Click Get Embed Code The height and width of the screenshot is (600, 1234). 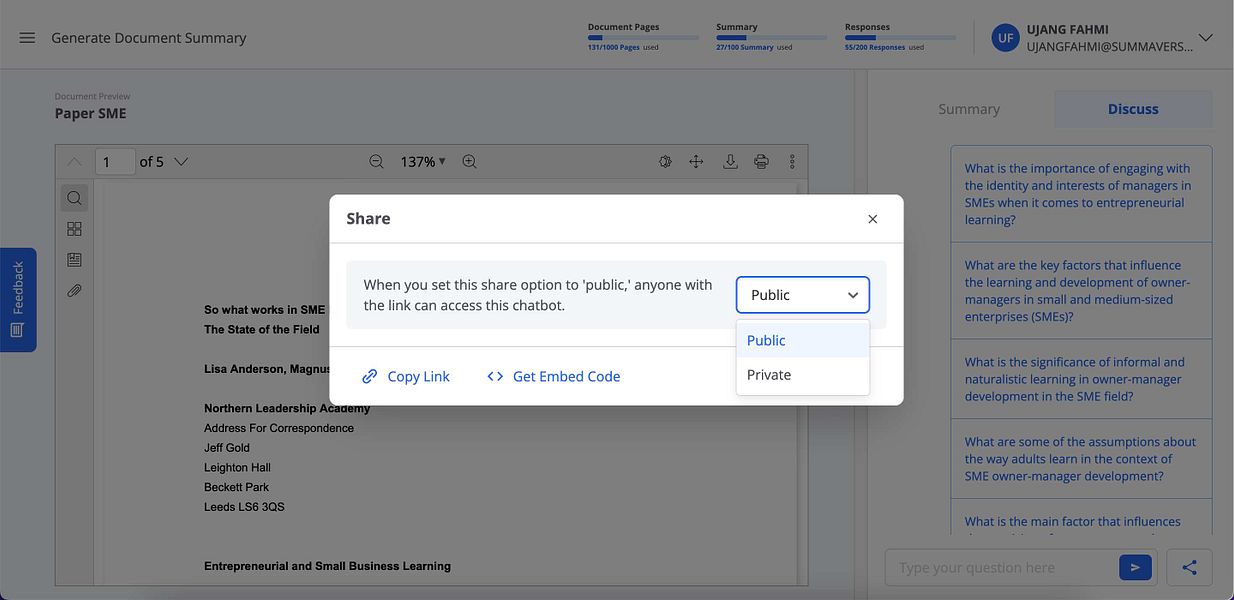click(553, 376)
